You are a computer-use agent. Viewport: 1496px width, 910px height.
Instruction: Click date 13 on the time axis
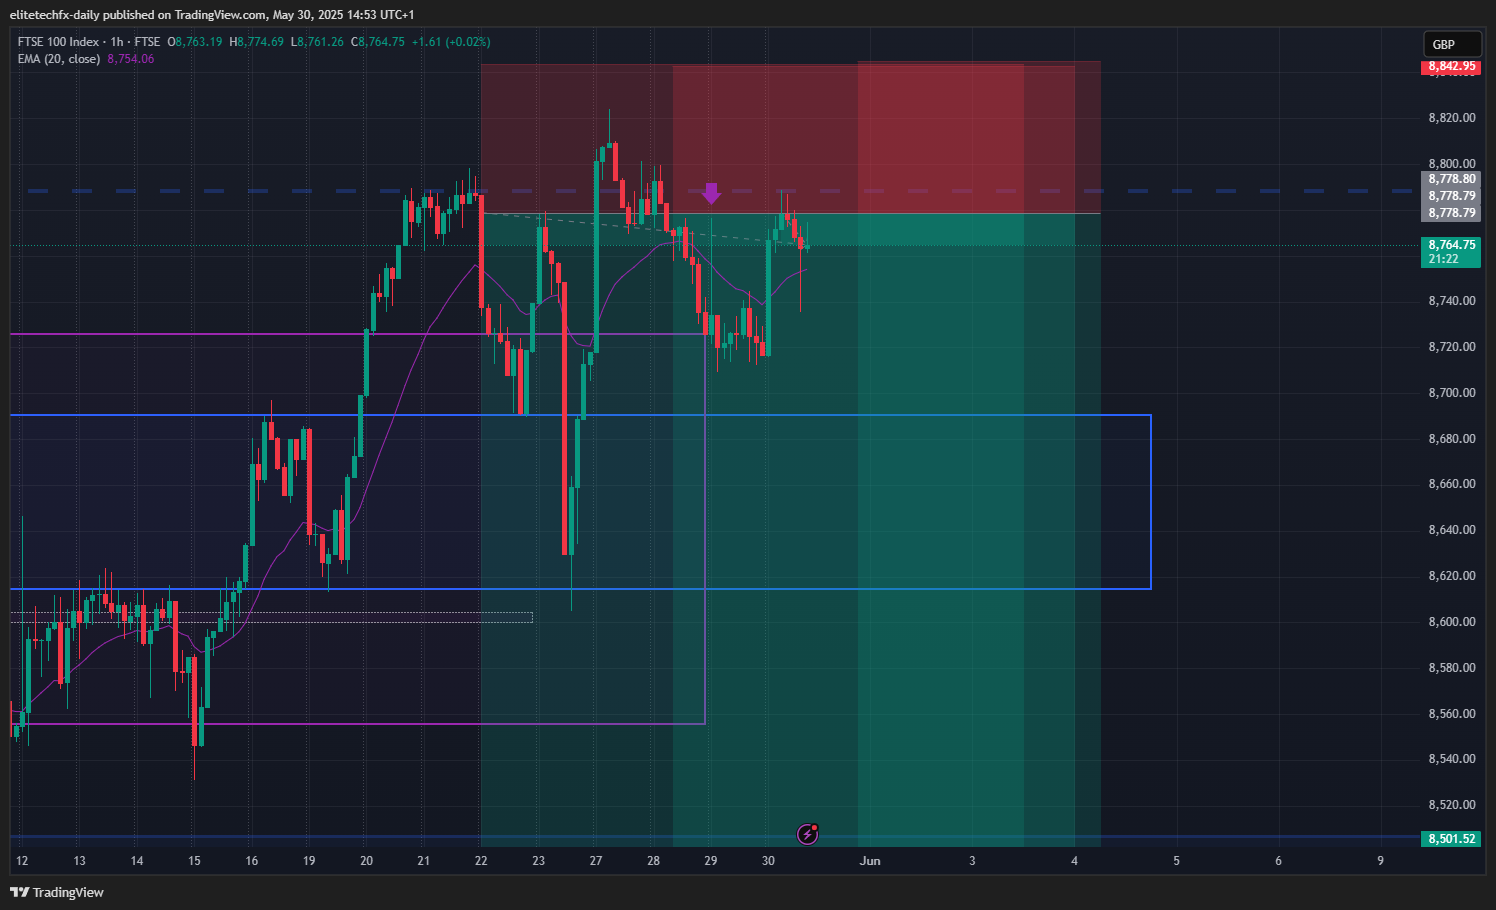pos(79,861)
